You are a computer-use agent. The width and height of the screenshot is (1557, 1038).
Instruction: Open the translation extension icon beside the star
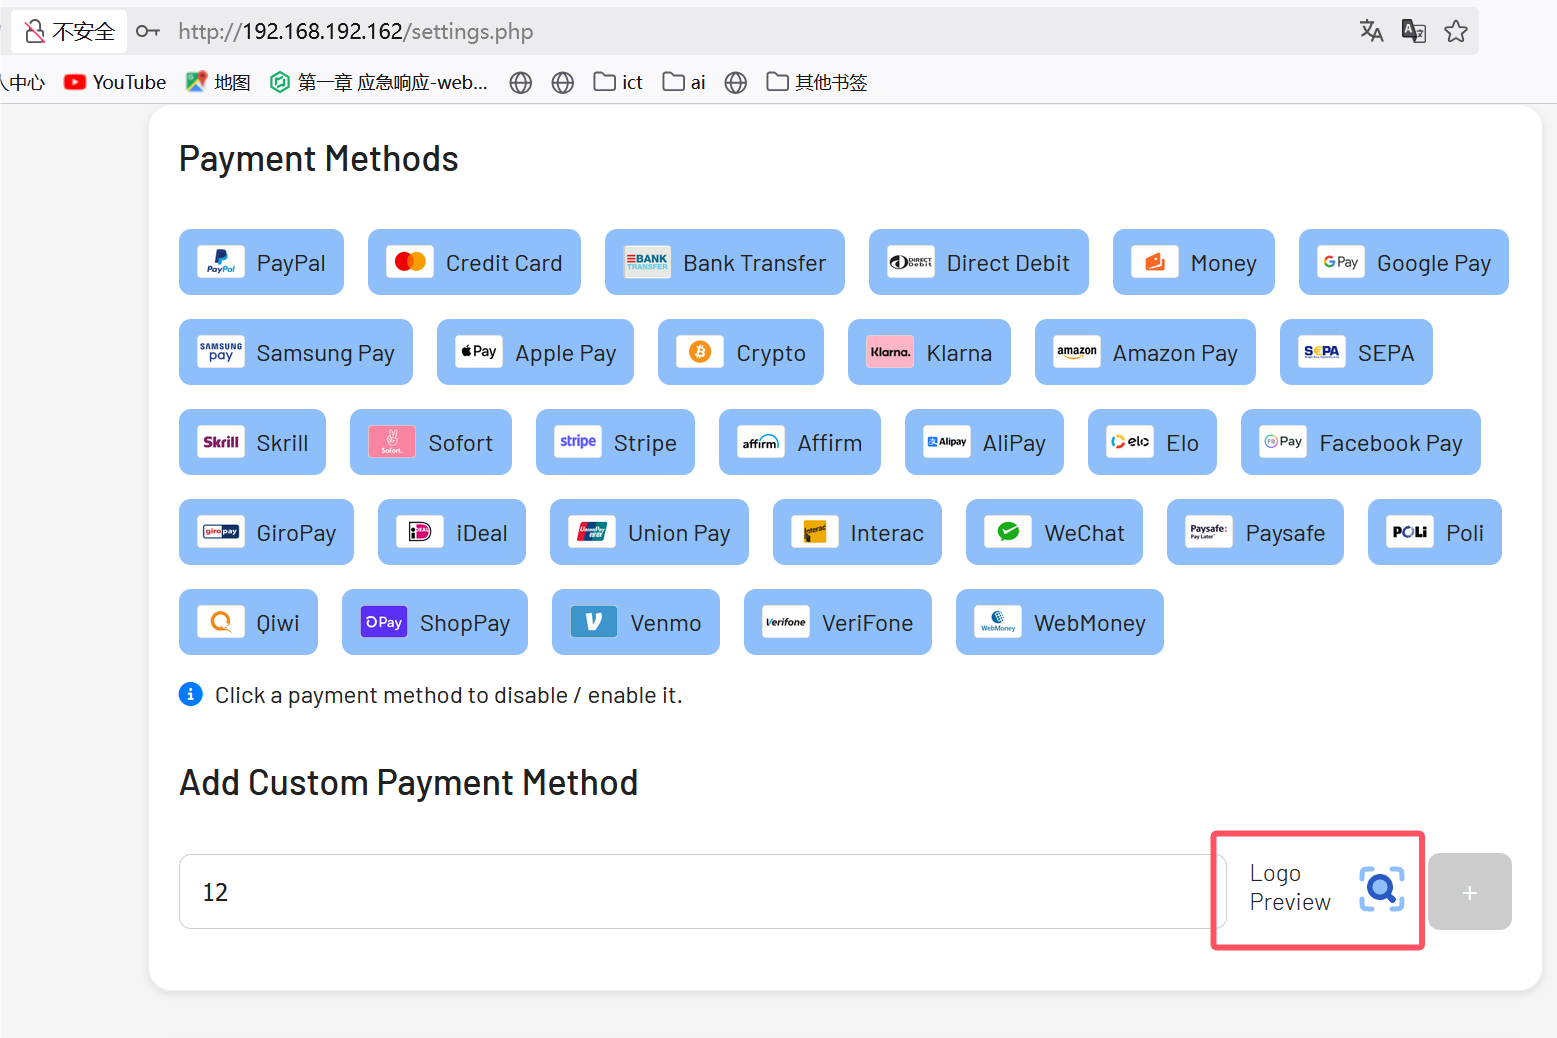click(x=1414, y=31)
